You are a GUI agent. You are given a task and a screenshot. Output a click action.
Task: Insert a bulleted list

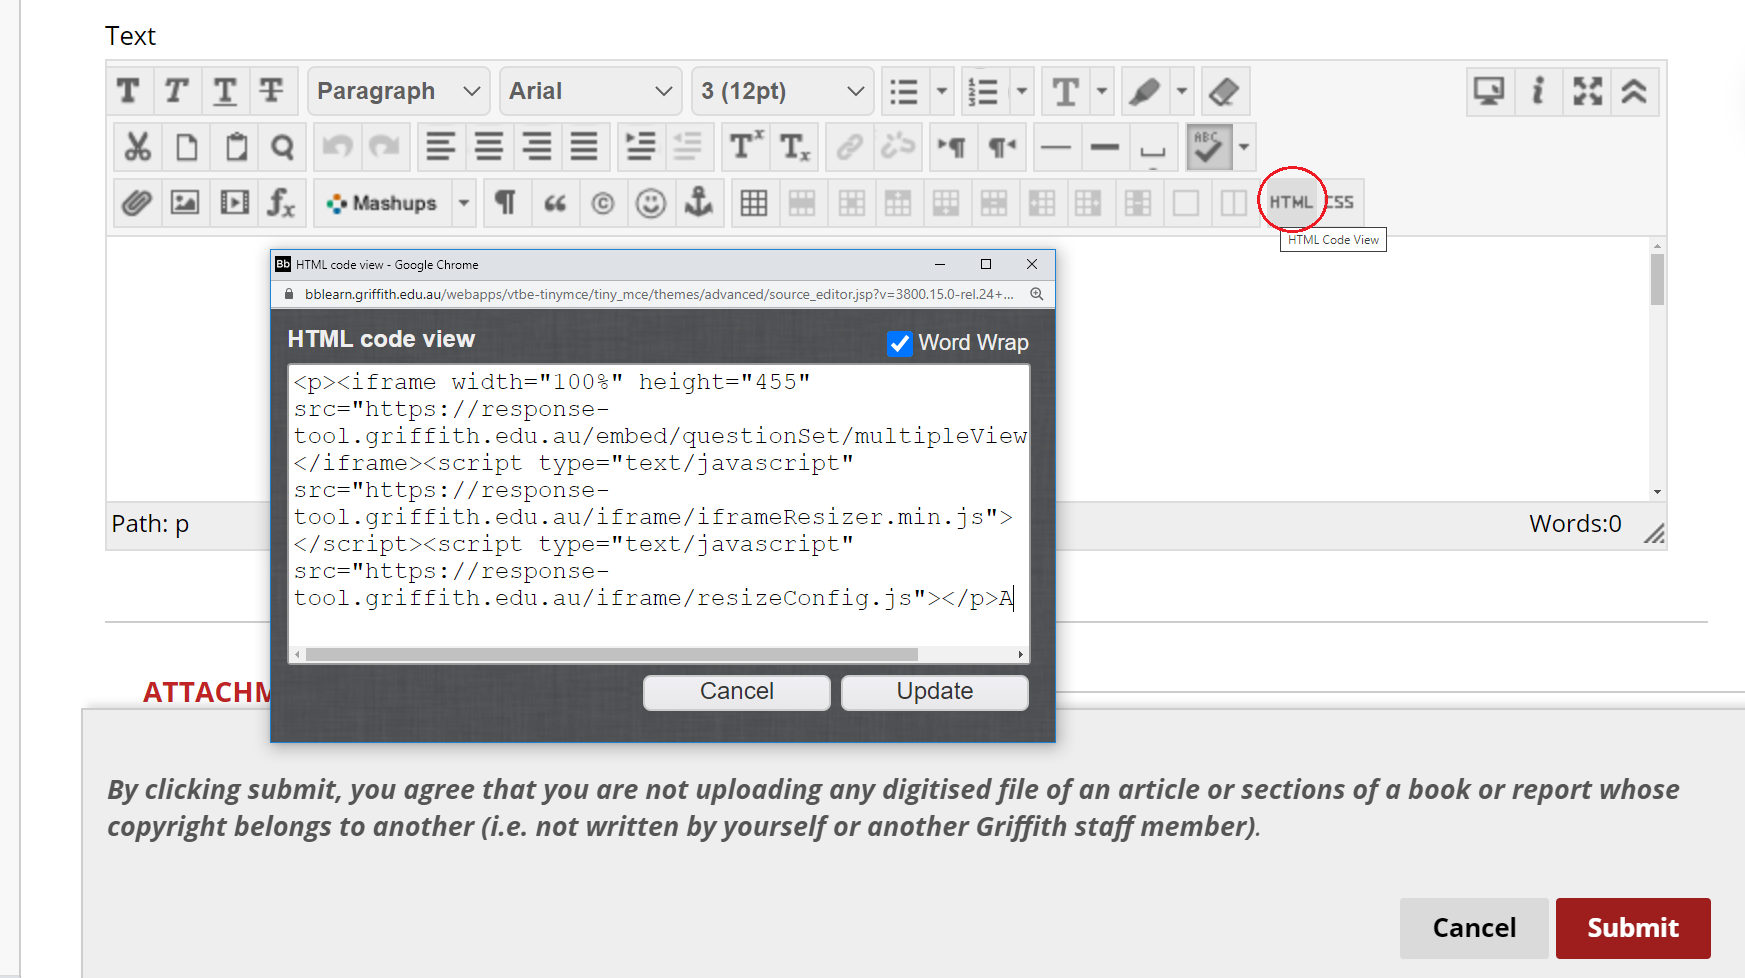point(904,92)
